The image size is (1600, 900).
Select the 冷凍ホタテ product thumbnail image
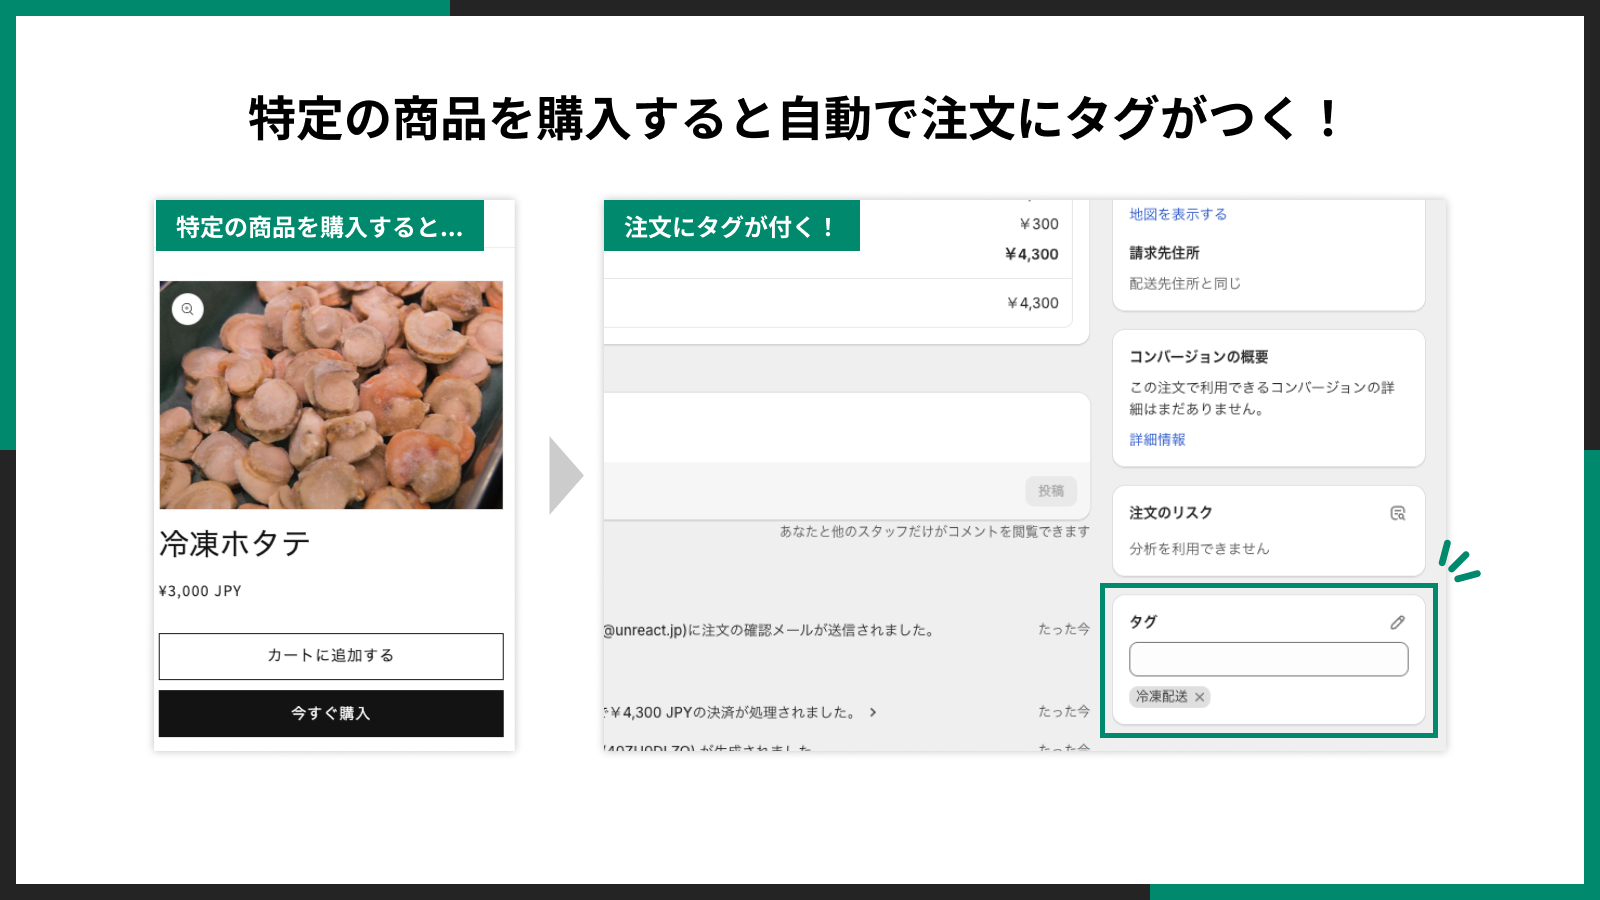(x=330, y=395)
